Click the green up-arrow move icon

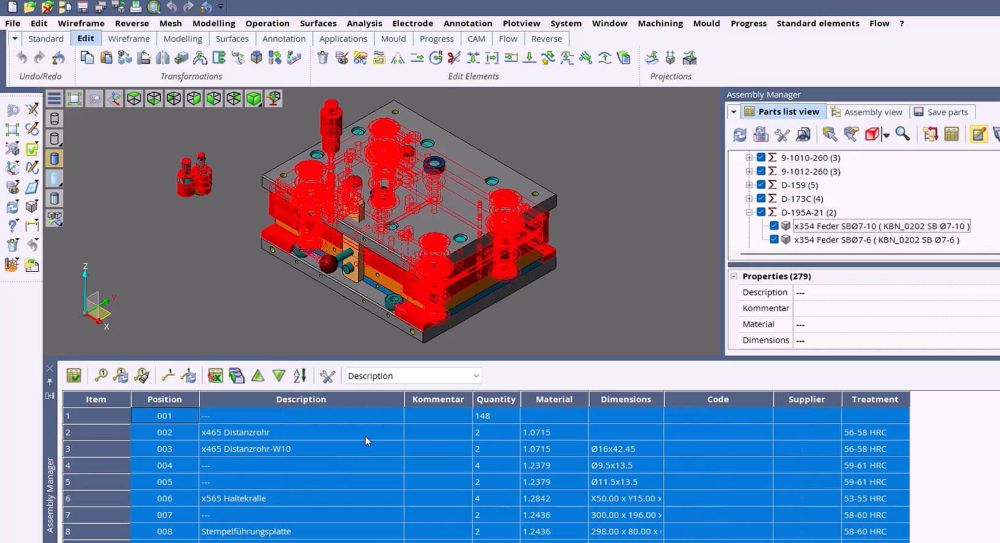(258, 376)
